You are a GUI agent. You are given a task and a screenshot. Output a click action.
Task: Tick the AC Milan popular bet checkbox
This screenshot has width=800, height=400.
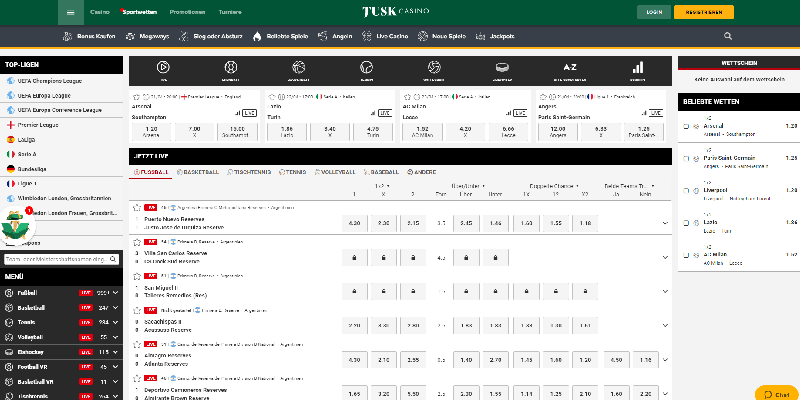[686, 255]
